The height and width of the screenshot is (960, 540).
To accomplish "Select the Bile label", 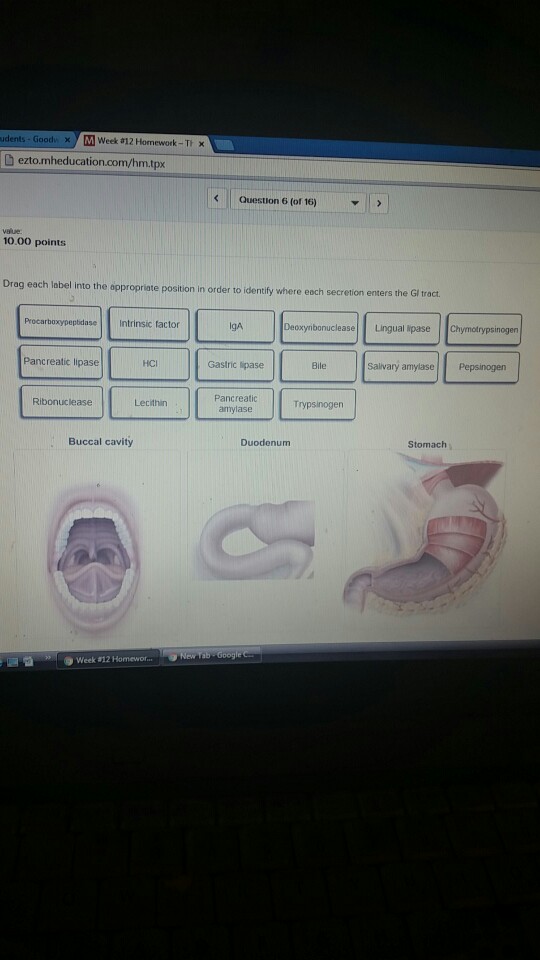I will pyautogui.click(x=318, y=366).
